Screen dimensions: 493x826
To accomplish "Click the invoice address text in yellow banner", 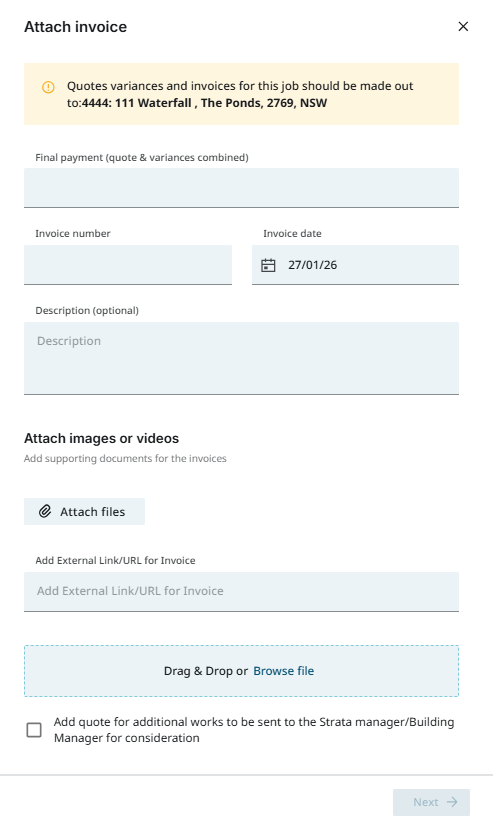I will pyautogui.click(x=204, y=103).
